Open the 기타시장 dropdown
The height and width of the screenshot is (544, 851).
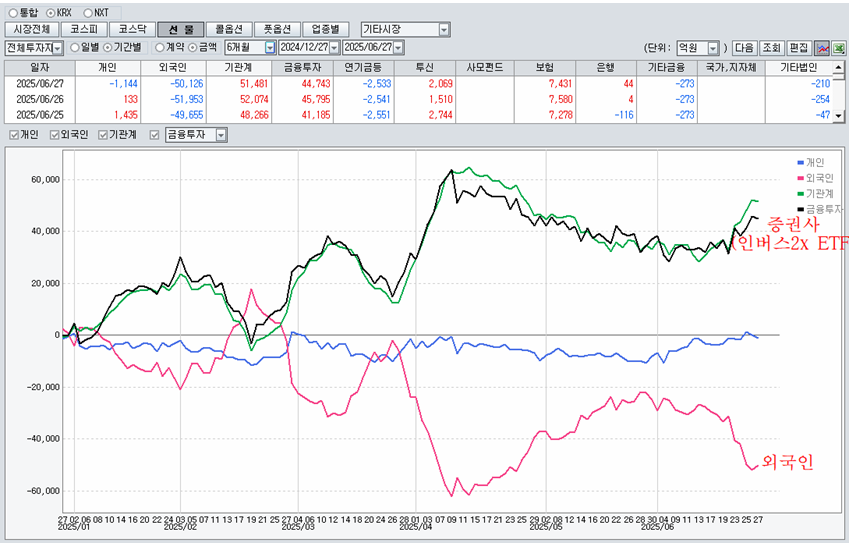pos(444,30)
